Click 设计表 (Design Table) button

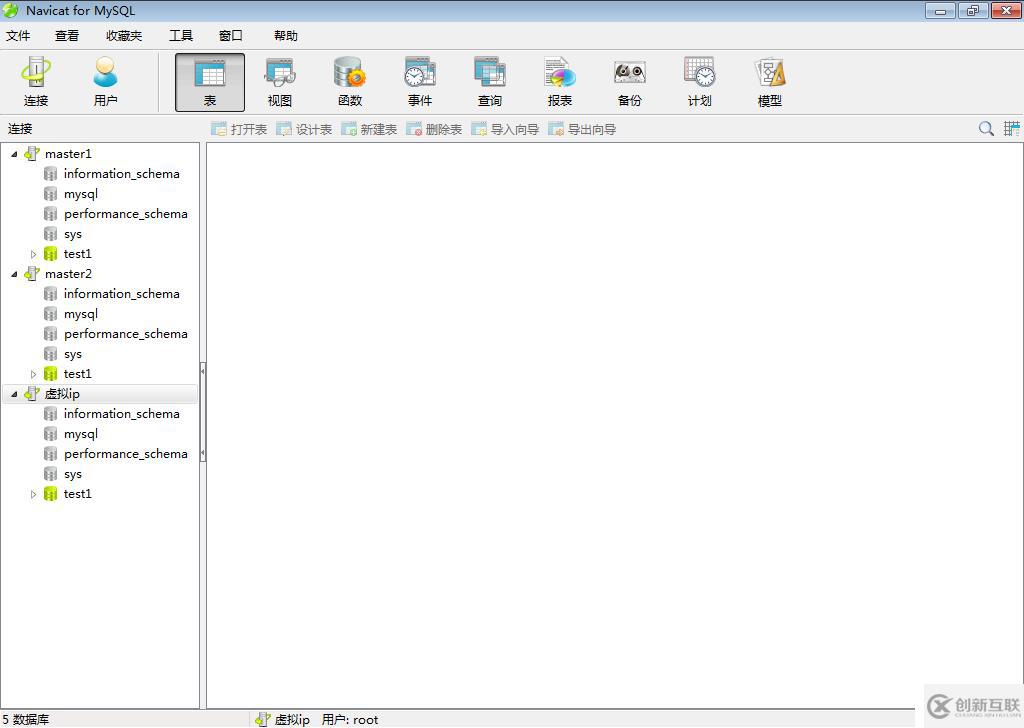click(x=304, y=129)
